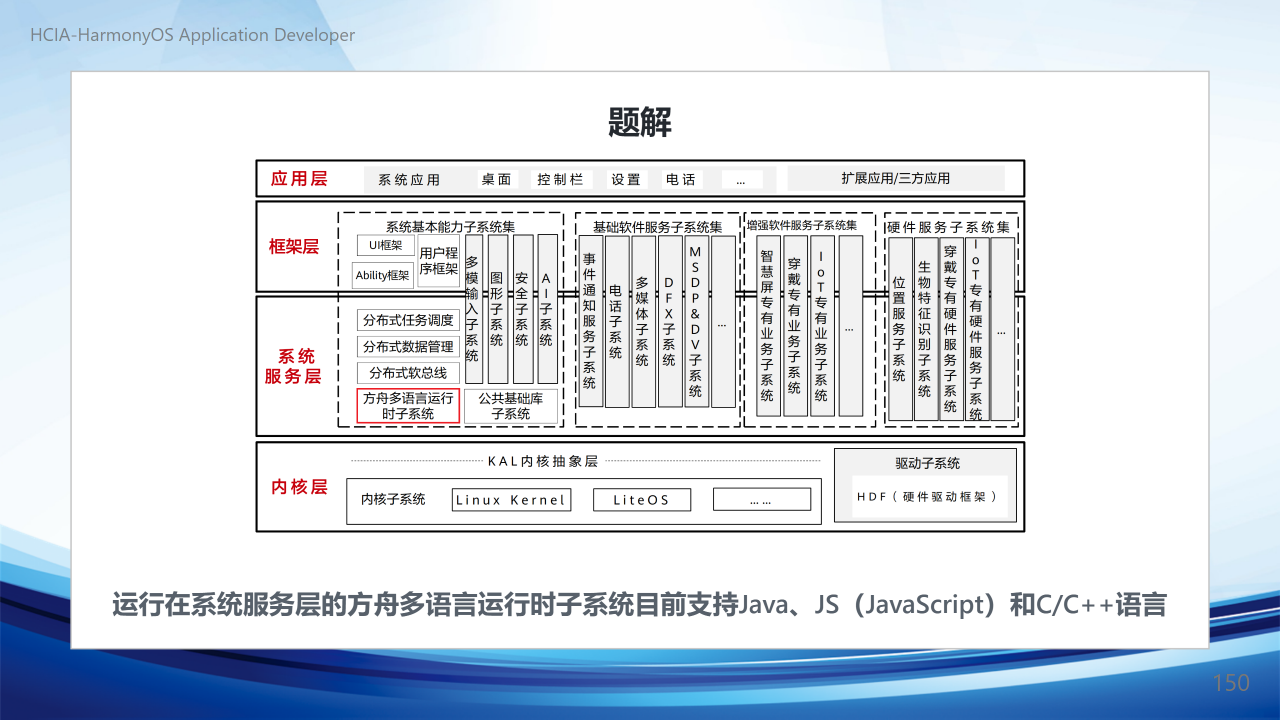Select the UI框架 box
This screenshot has height=720, width=1280.
(x=386, y=245)
